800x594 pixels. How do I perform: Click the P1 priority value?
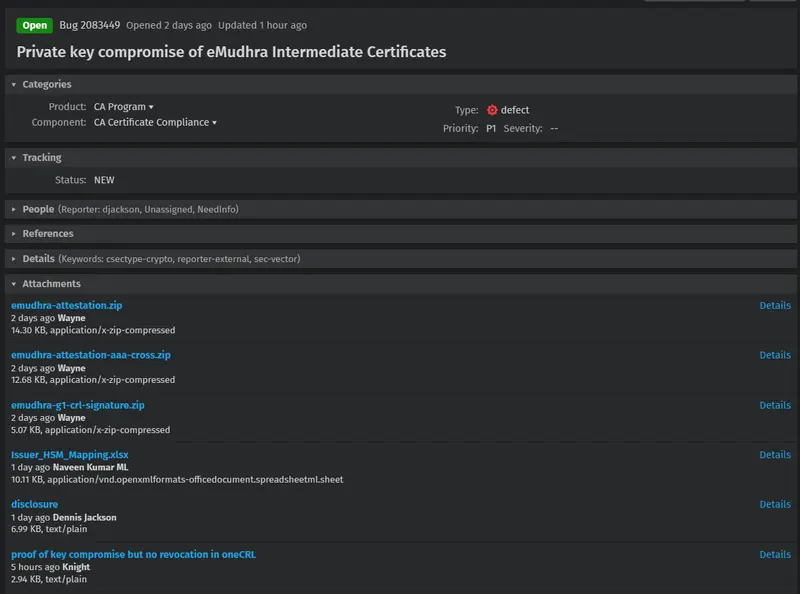pos(491,129)
